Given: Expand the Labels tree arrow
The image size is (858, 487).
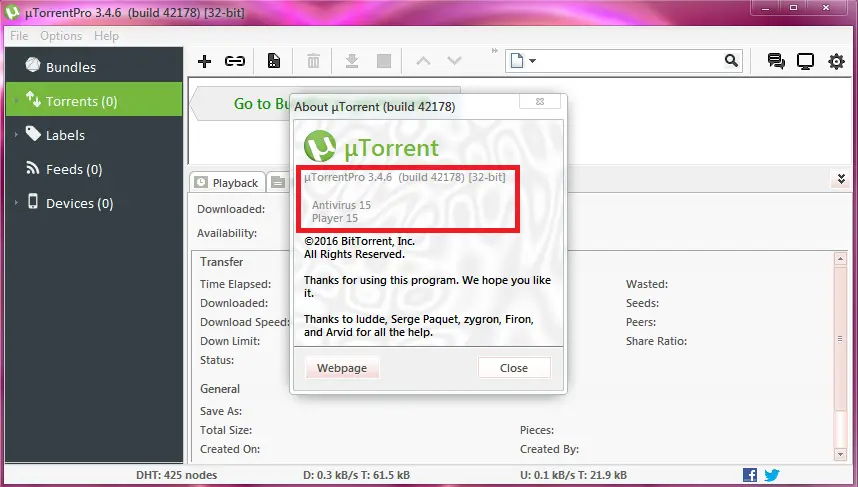Looking at the screenshot, I should click(16, 135).
